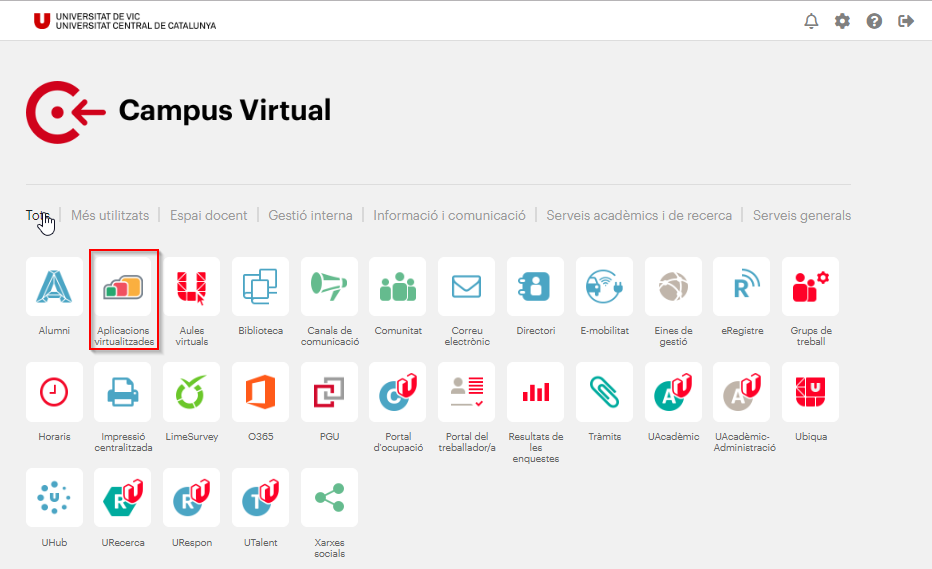Select the Espai docent tab
Viewport: 932px width, 569px height.
pos(208,215)
